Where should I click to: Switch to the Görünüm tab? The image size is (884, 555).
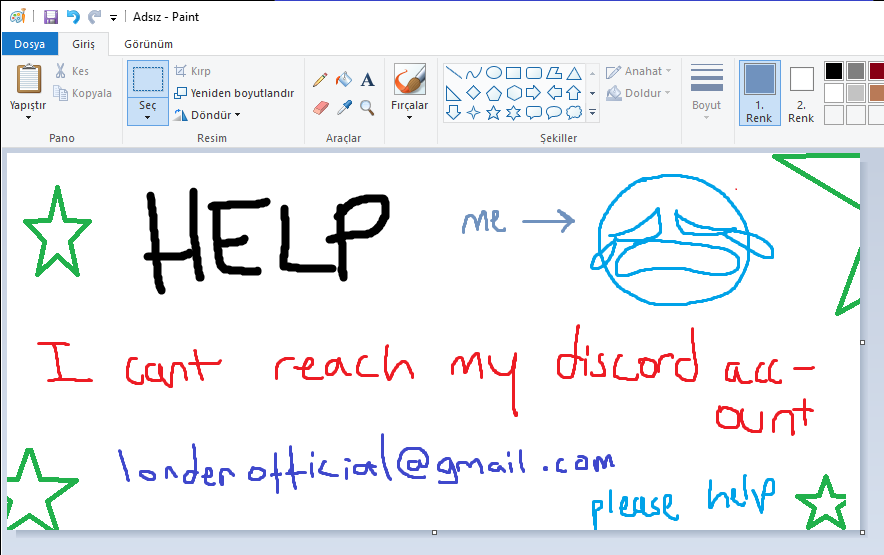pyautogui.click(x=148, y=43)
